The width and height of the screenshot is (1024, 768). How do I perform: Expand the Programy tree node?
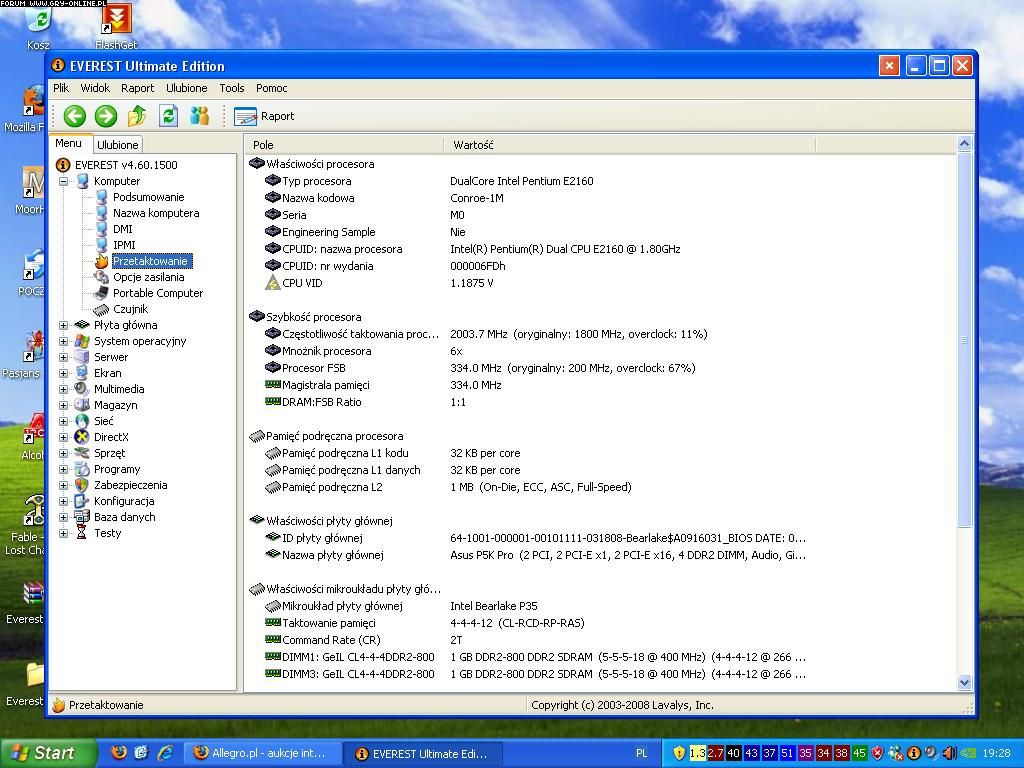(x=63, y=470)
